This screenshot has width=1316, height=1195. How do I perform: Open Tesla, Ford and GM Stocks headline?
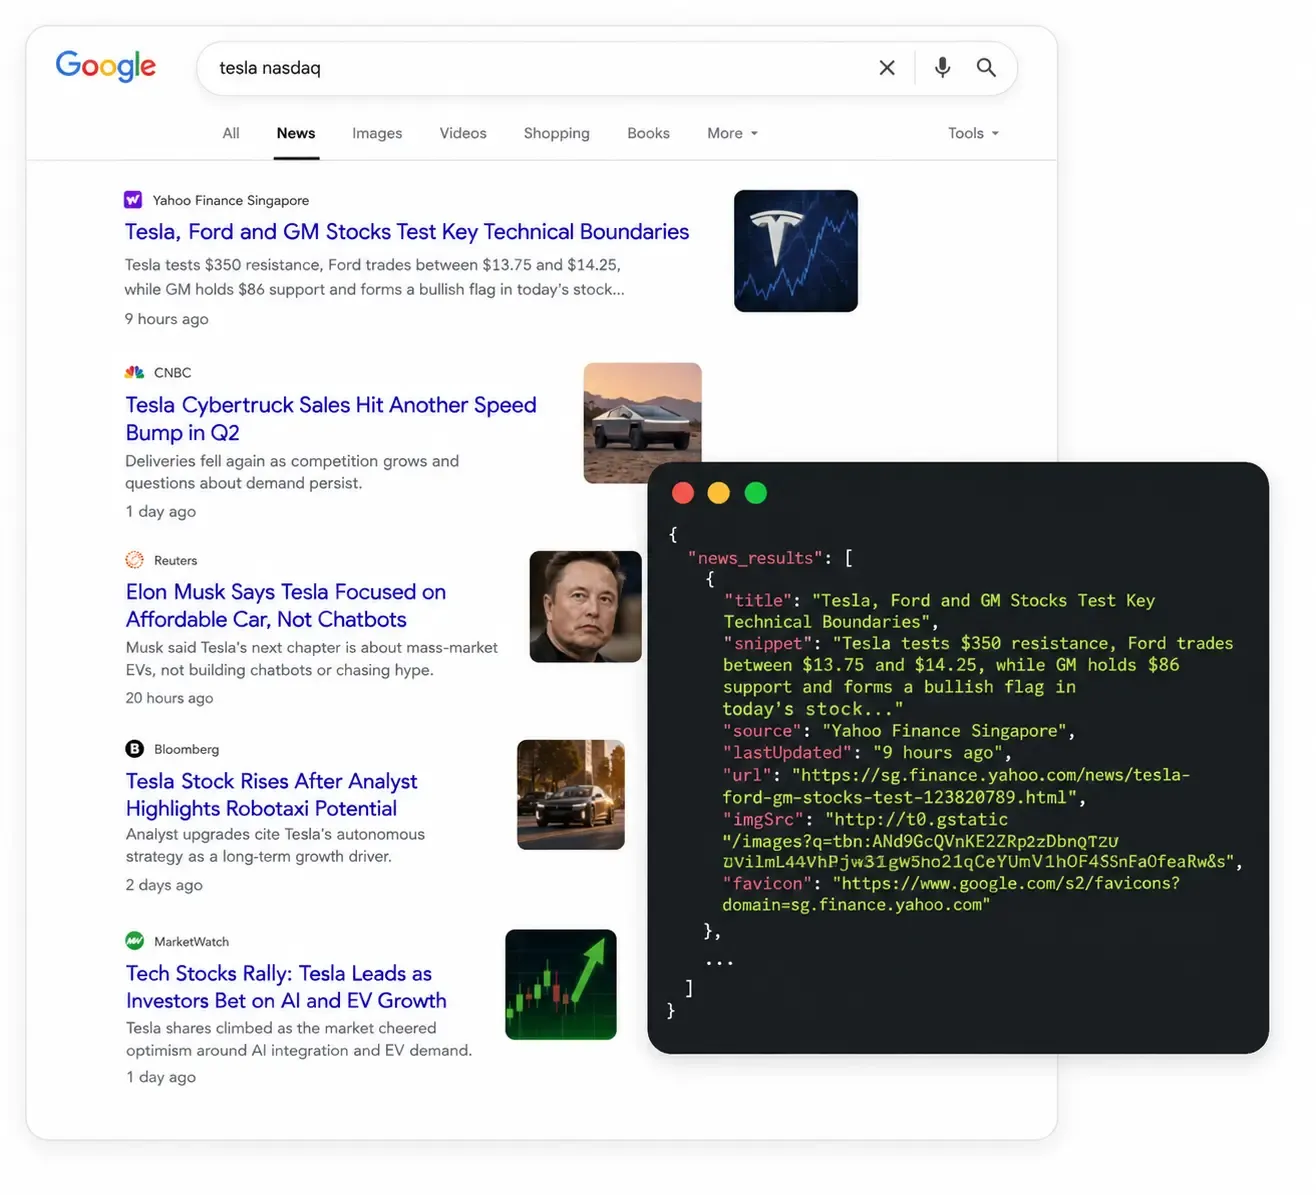pyautogui.click(x=407, y=232)
